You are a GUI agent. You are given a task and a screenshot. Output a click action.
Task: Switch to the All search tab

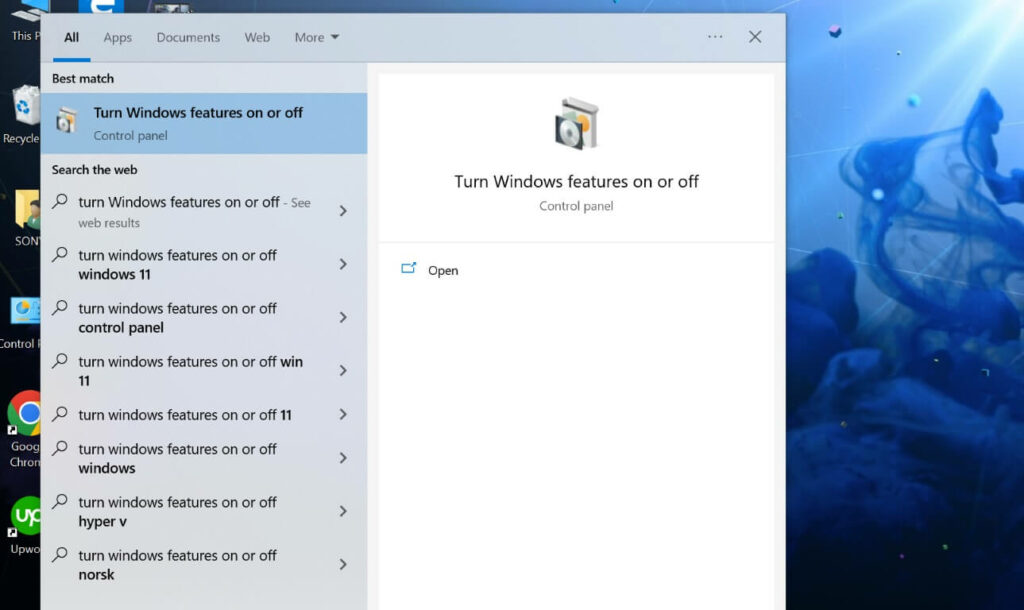pyautogui.click(x=71, y=38)
